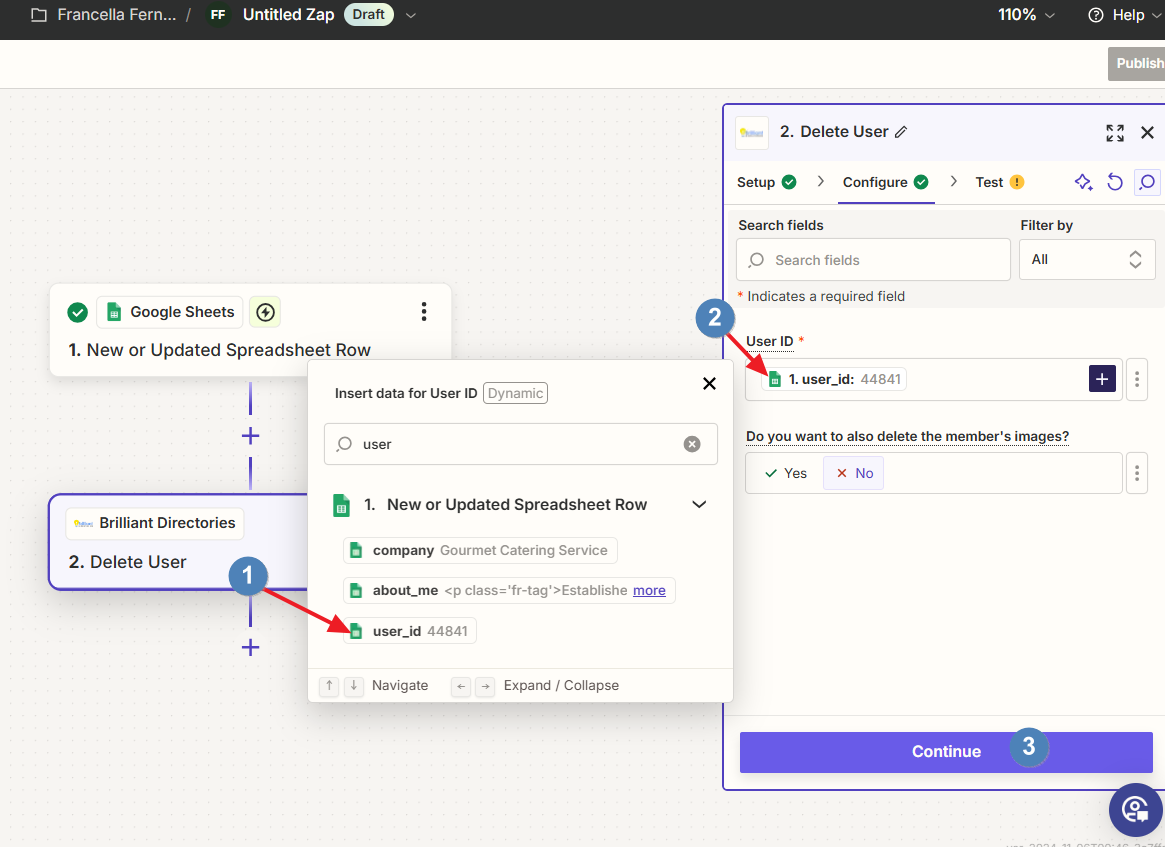Screen dimensions: 1165x847
Task: Click the mapped user_id 44841 pill
Action: point(834,379)
